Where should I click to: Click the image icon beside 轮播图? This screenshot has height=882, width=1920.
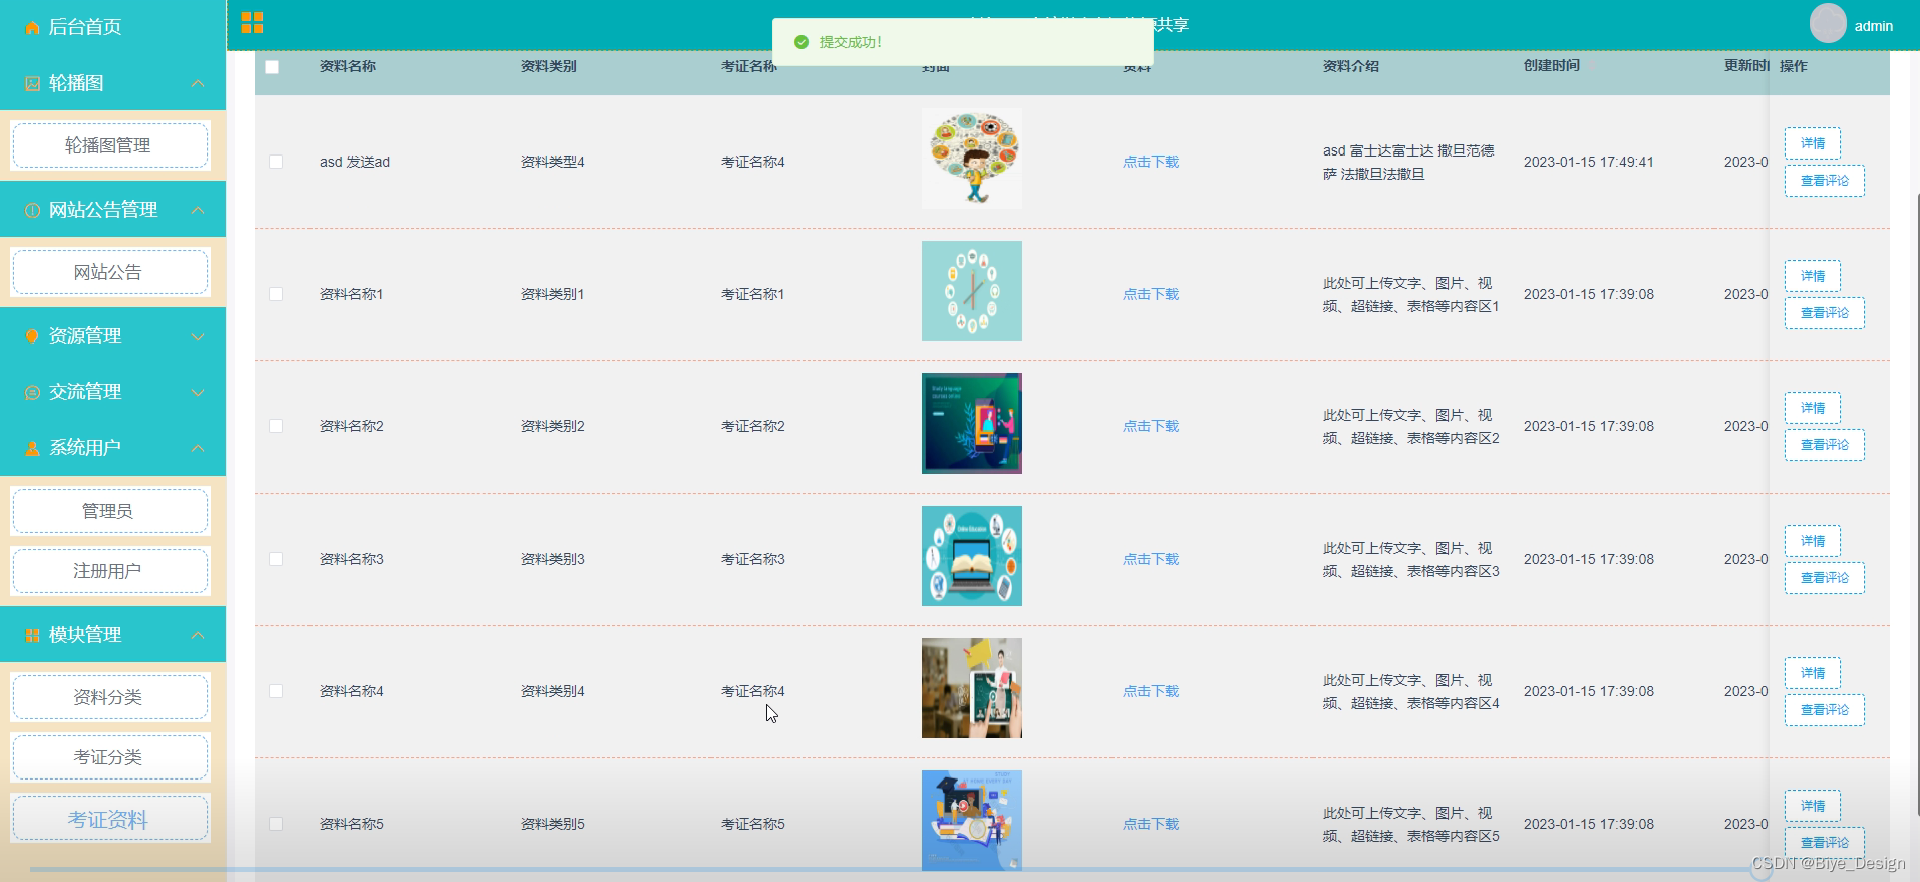(32, 84)
